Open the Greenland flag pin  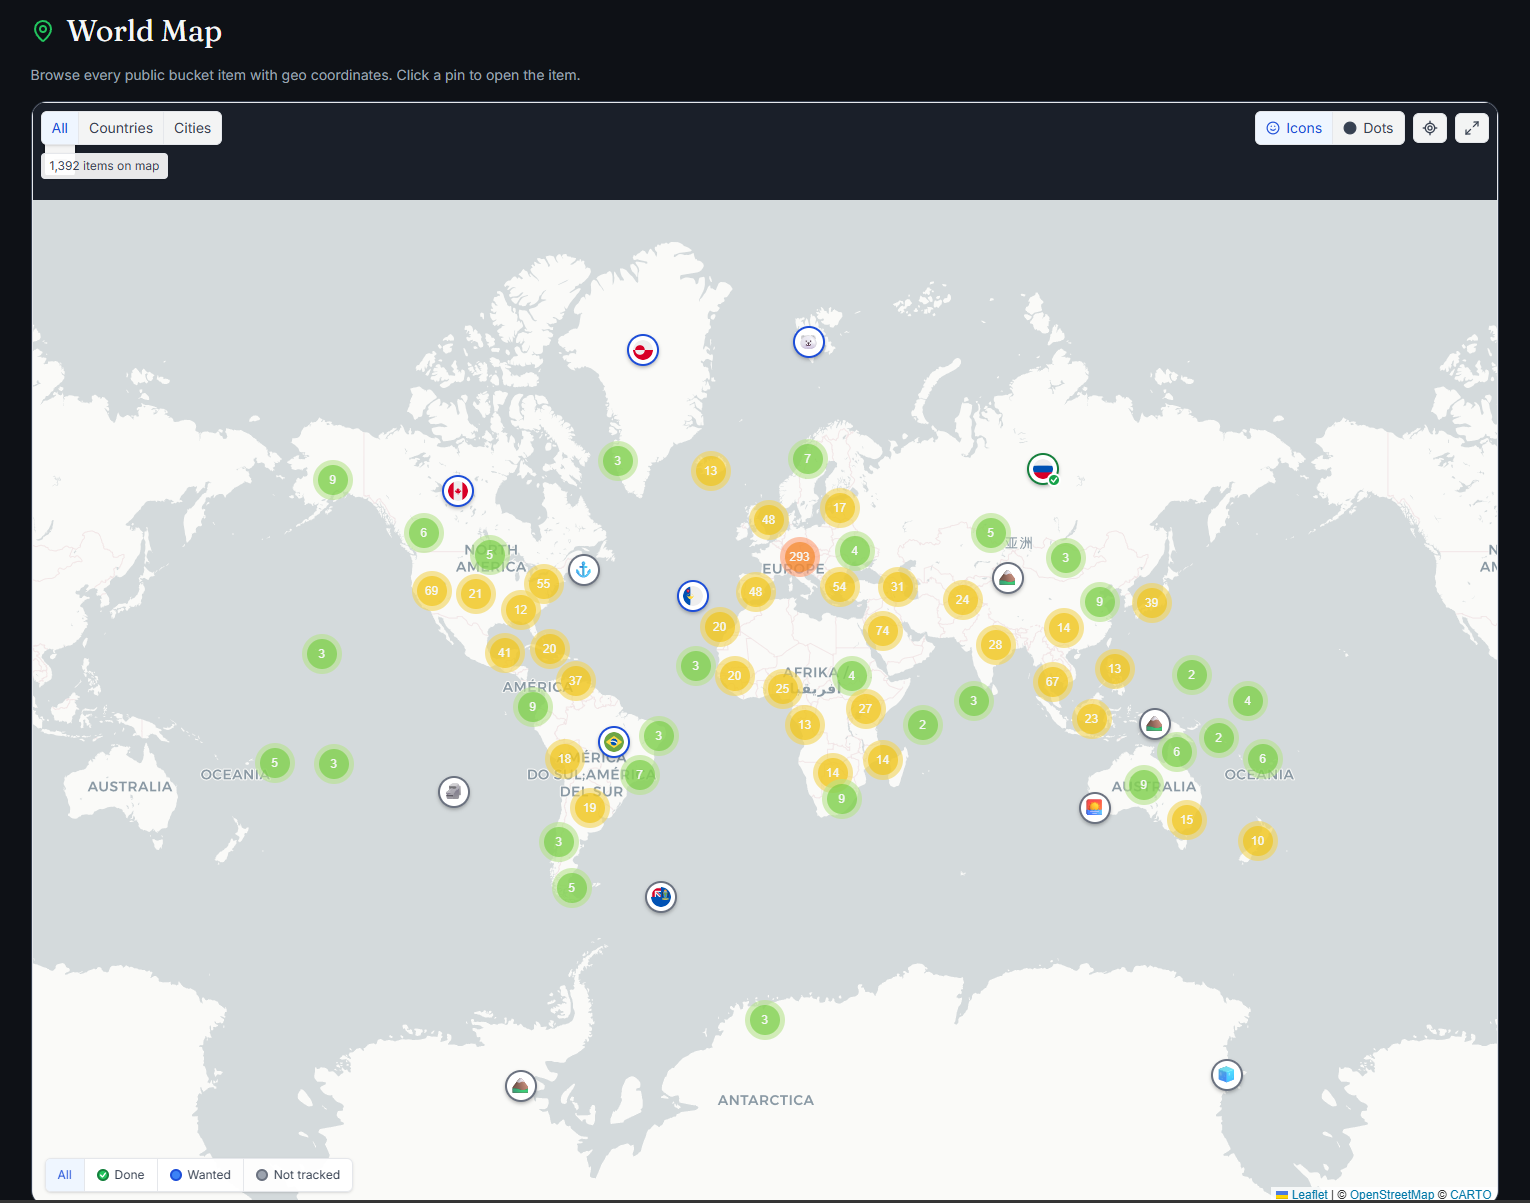(x=643, y=350)
